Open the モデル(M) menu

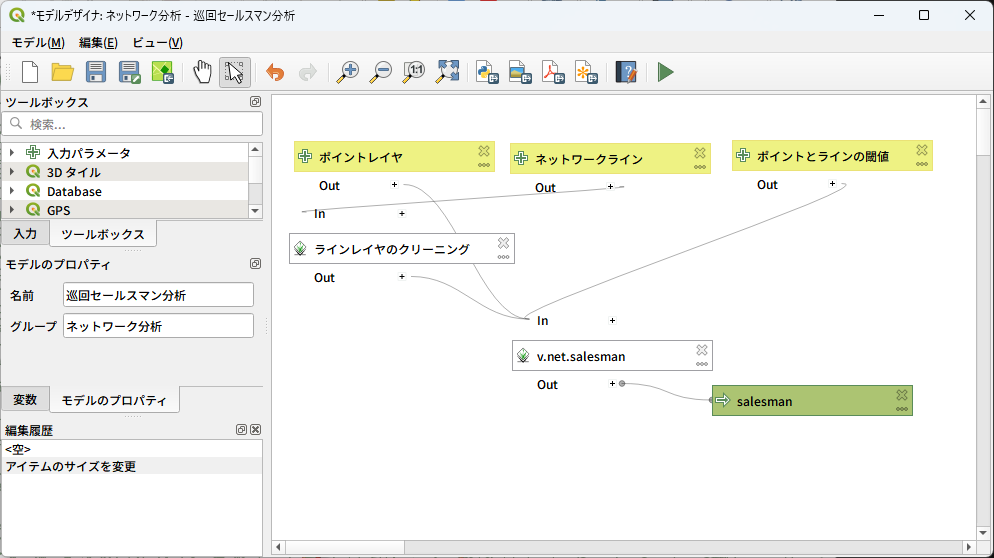click(x=38, y=43)
